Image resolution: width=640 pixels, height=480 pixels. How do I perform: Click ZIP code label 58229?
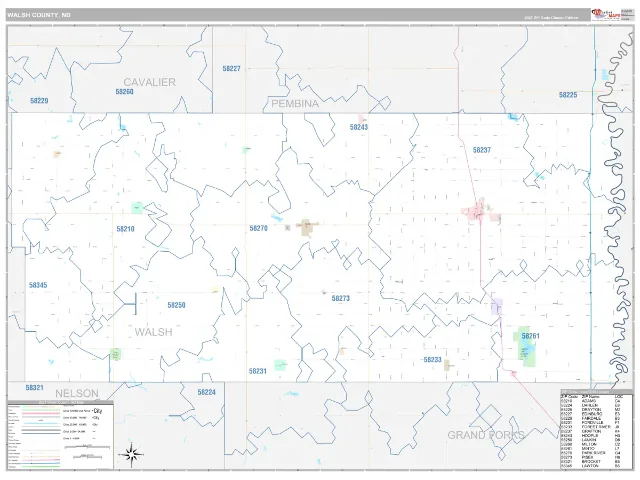(x=39, y=100)
